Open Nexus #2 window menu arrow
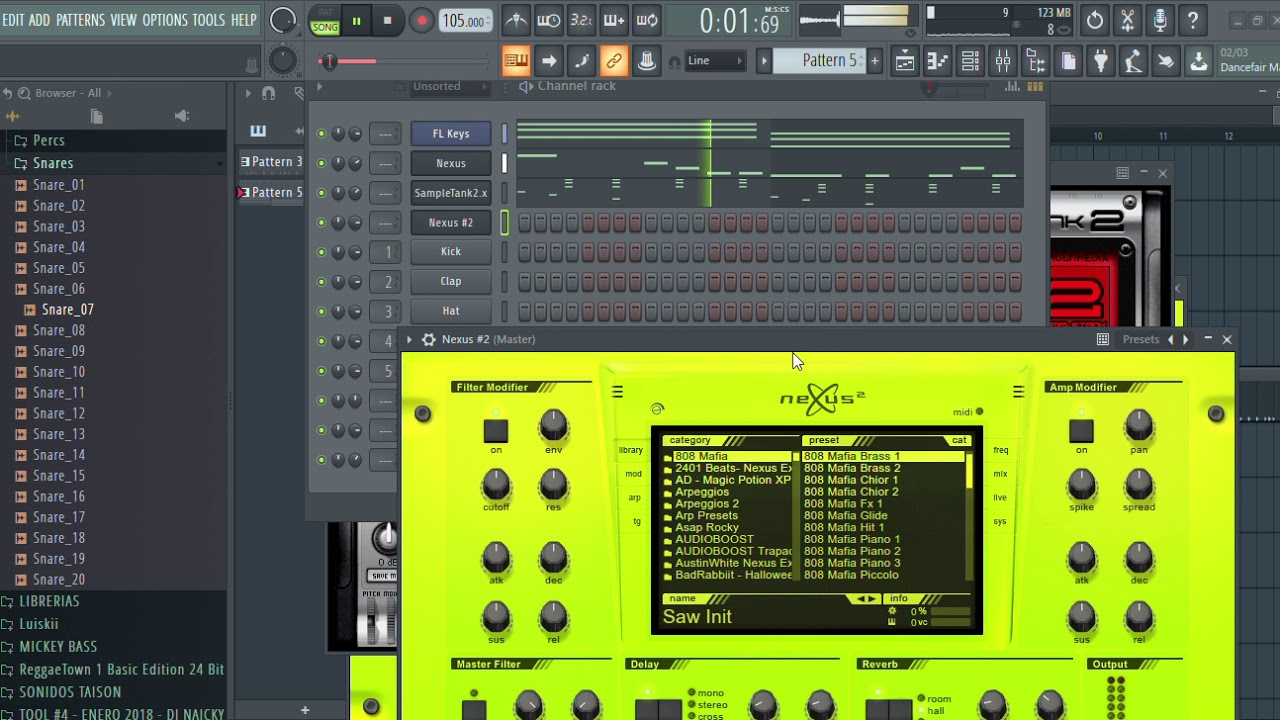The height and width of the screenshot is (720, 1280). pos(409,340)
